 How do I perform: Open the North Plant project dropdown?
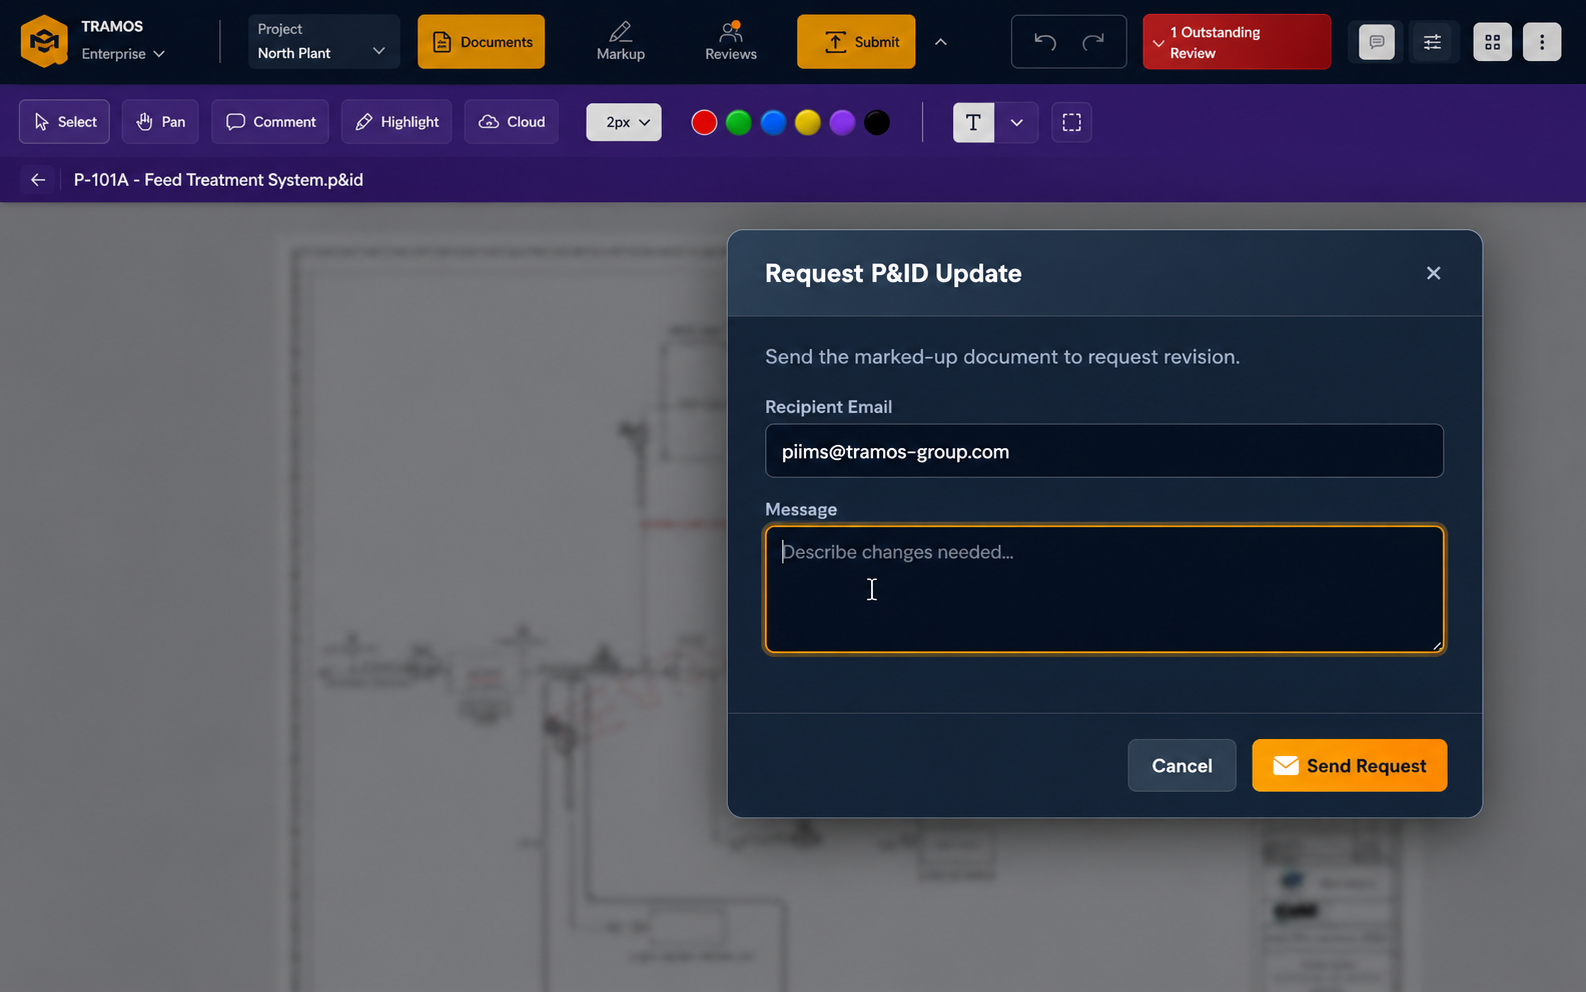tap(323, 41)
